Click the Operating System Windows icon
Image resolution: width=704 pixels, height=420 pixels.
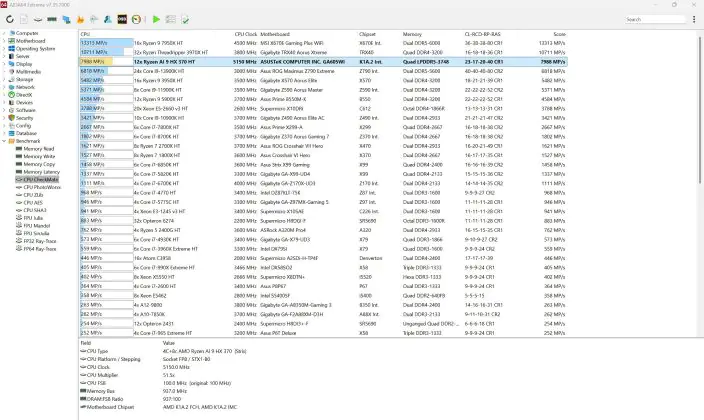pyautogui.click(x=12, y=49)
